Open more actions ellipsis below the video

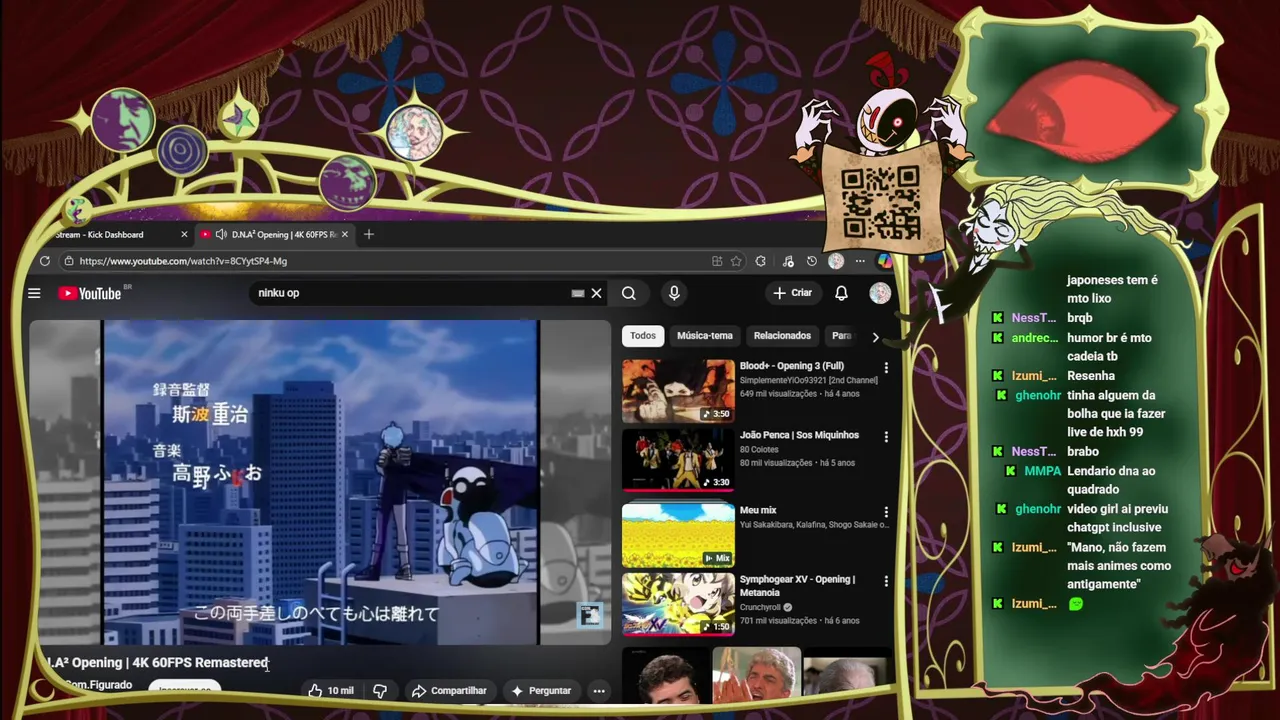click(599, 690)
